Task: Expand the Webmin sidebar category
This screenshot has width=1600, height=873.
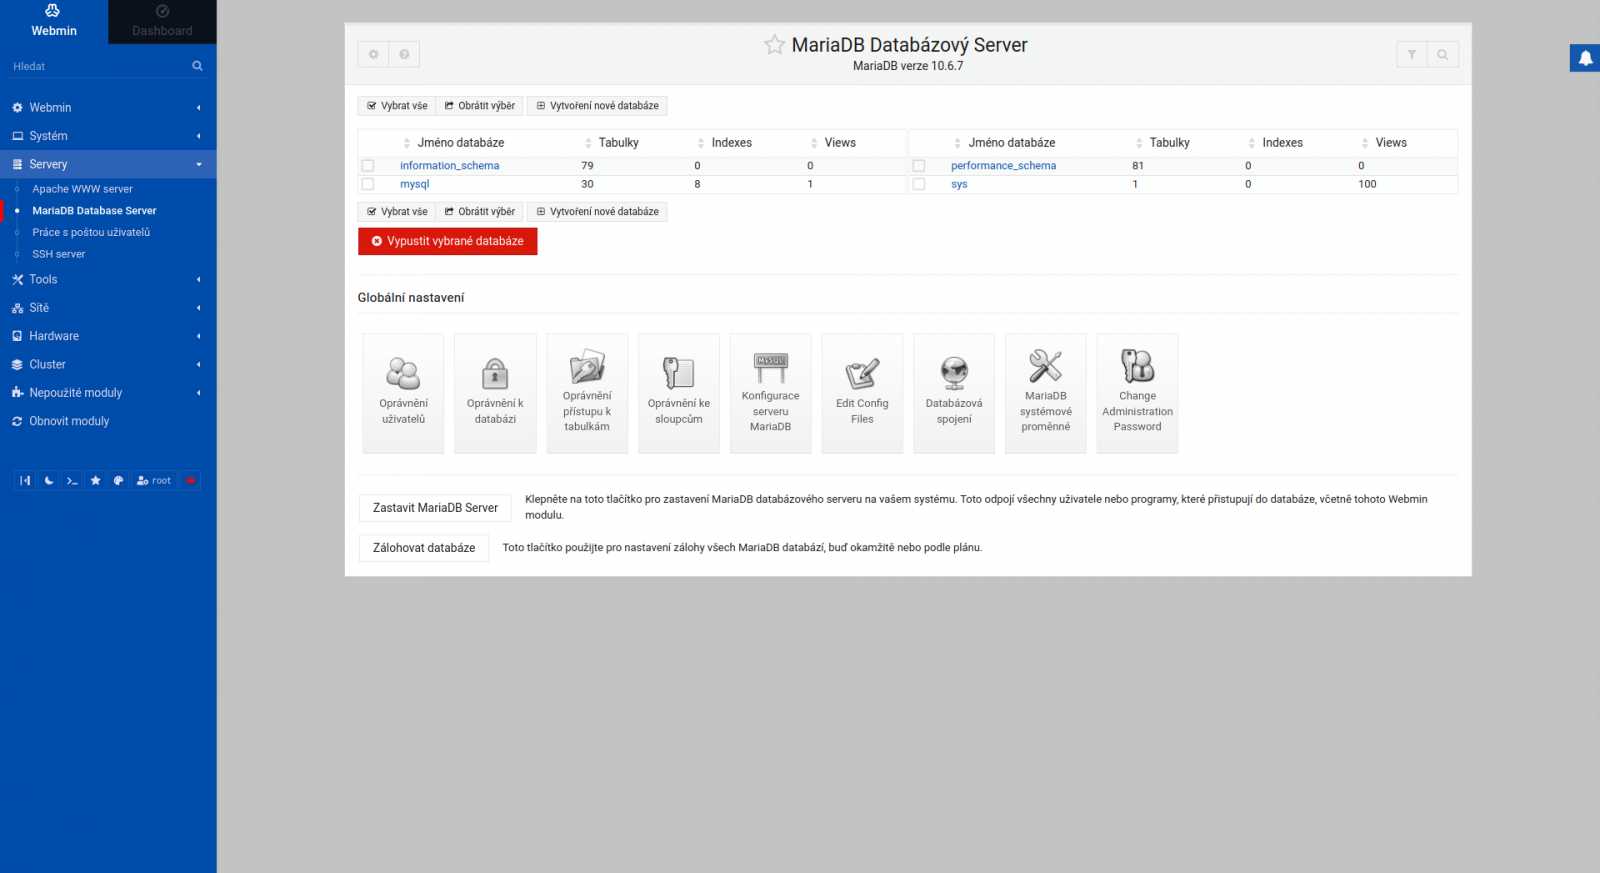Action: coord(108,107)
